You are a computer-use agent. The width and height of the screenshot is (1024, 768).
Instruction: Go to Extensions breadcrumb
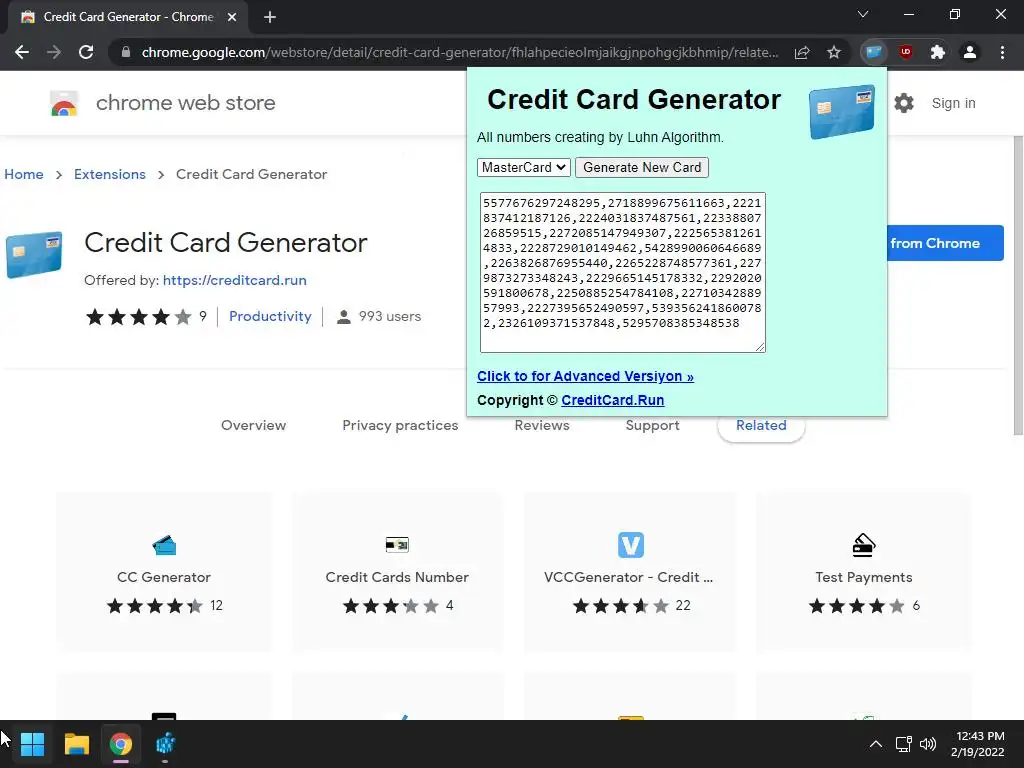[x=110, y=174]
